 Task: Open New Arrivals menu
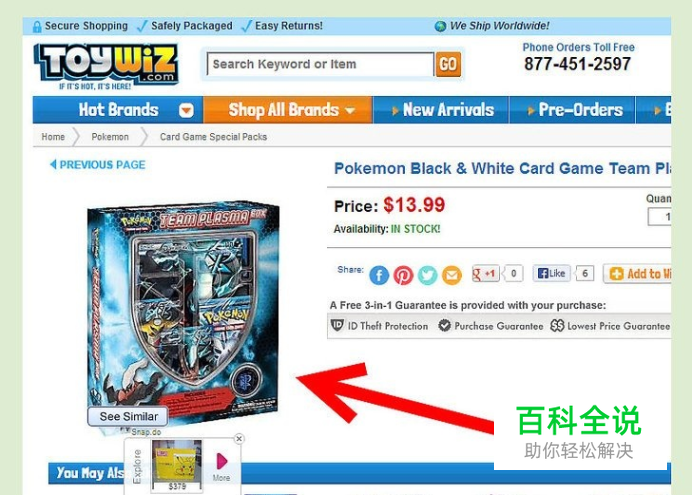click(x=442, y=109)
